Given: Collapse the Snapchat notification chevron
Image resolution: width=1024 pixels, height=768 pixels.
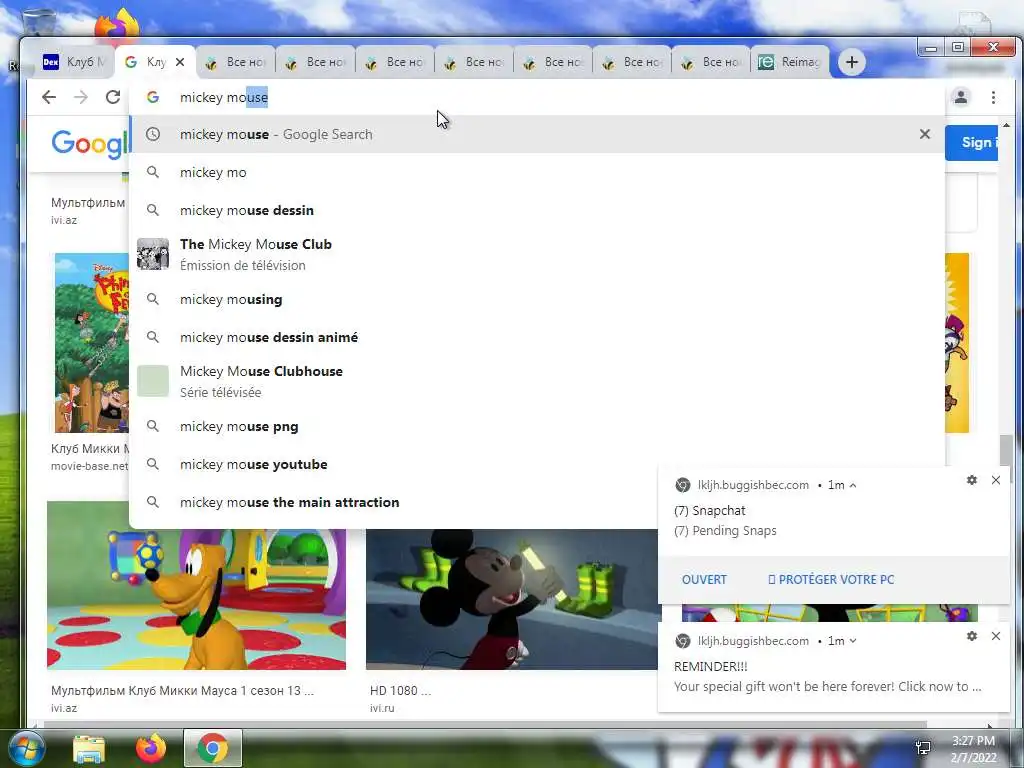Looking at the screenshot, I should tap(853, 485).
